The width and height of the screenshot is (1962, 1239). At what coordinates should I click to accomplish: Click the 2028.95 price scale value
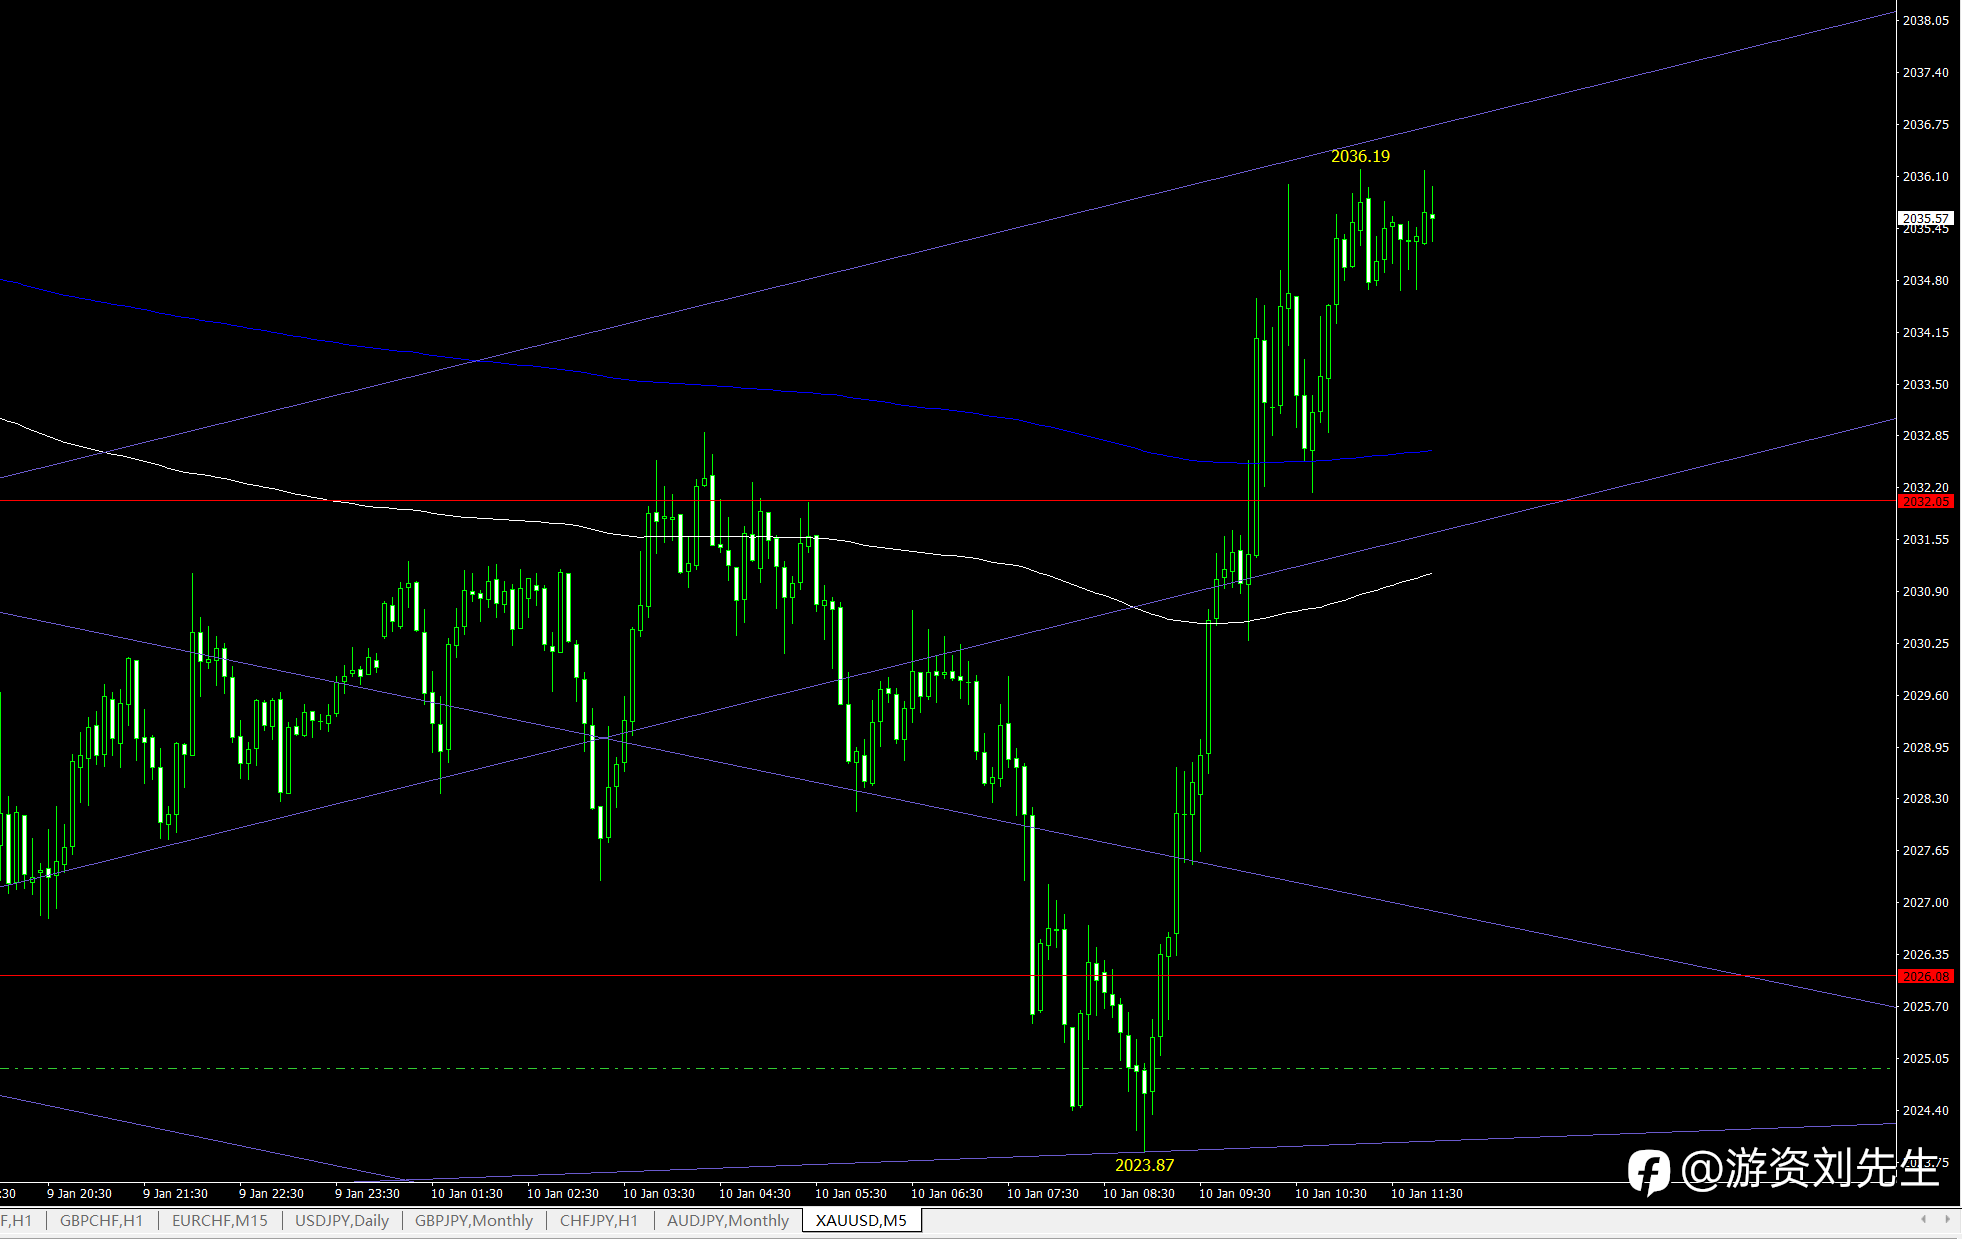coord(1925,747)
